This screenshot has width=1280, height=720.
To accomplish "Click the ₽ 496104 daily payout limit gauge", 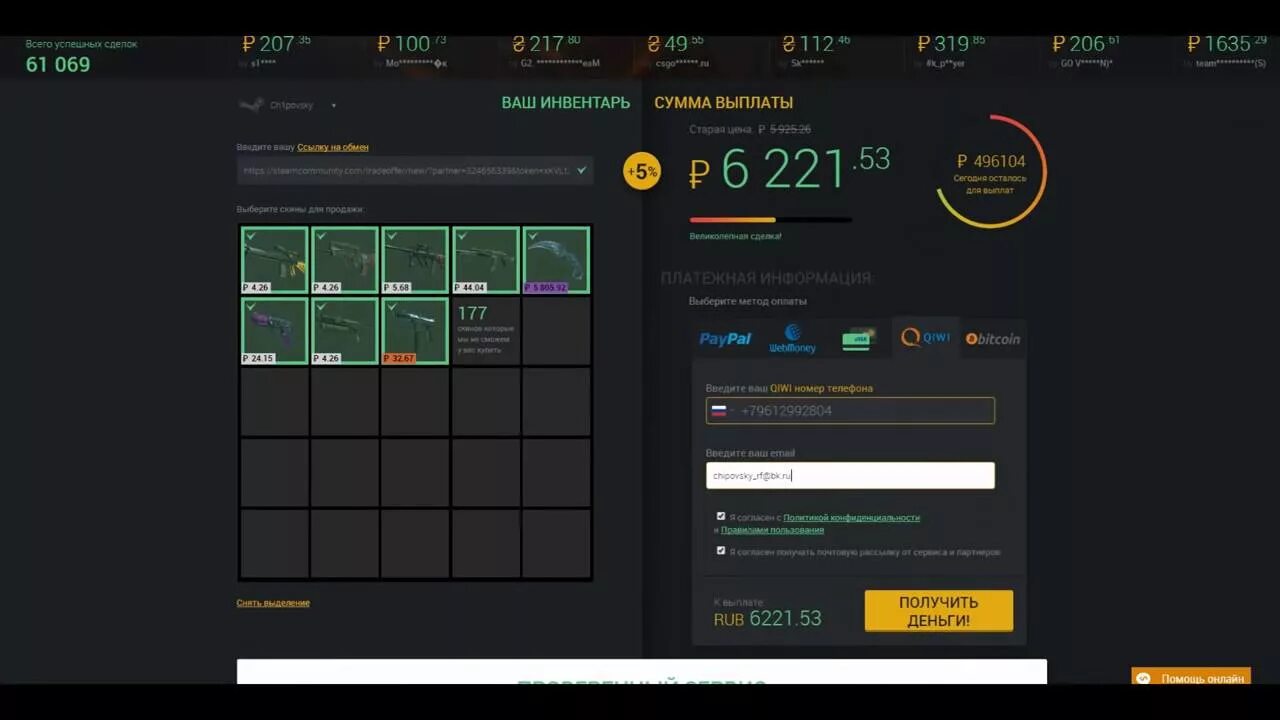I will 991,171.
